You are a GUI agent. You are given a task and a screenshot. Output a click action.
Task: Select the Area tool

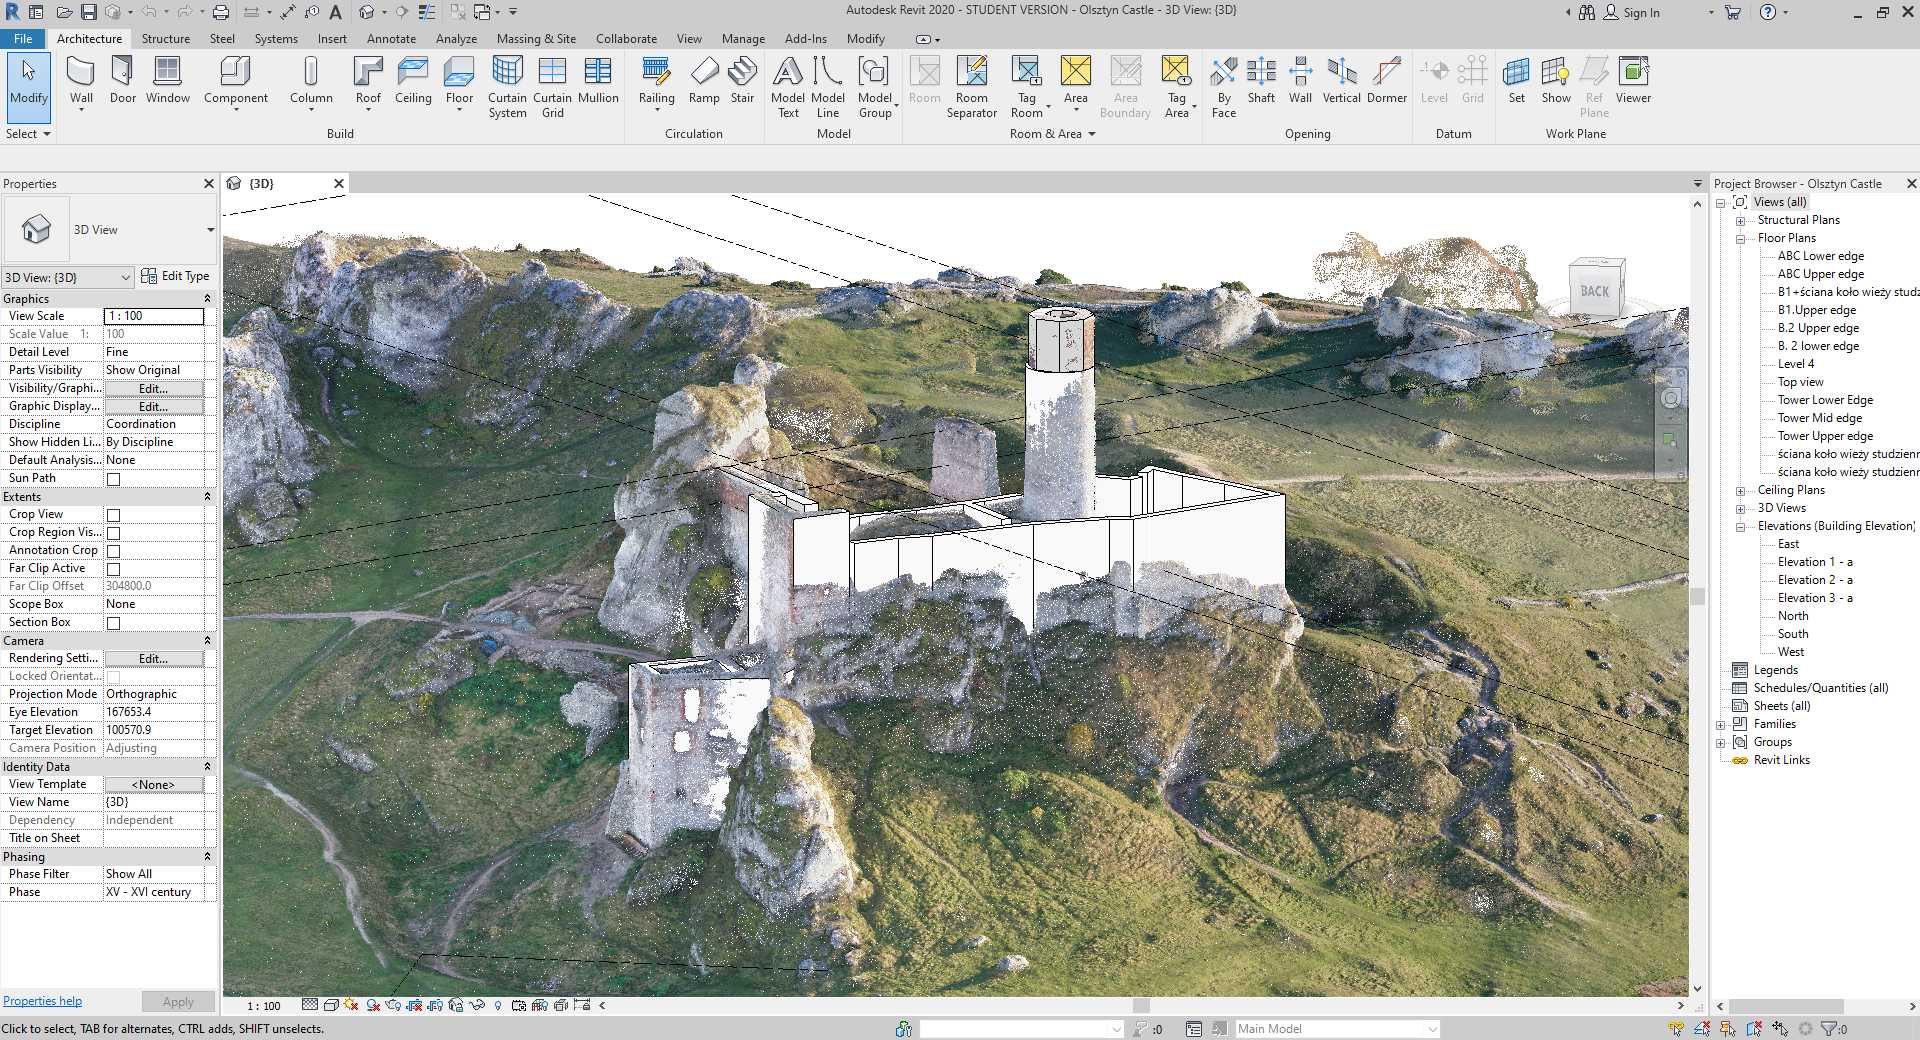click(x=1075, y=82)
